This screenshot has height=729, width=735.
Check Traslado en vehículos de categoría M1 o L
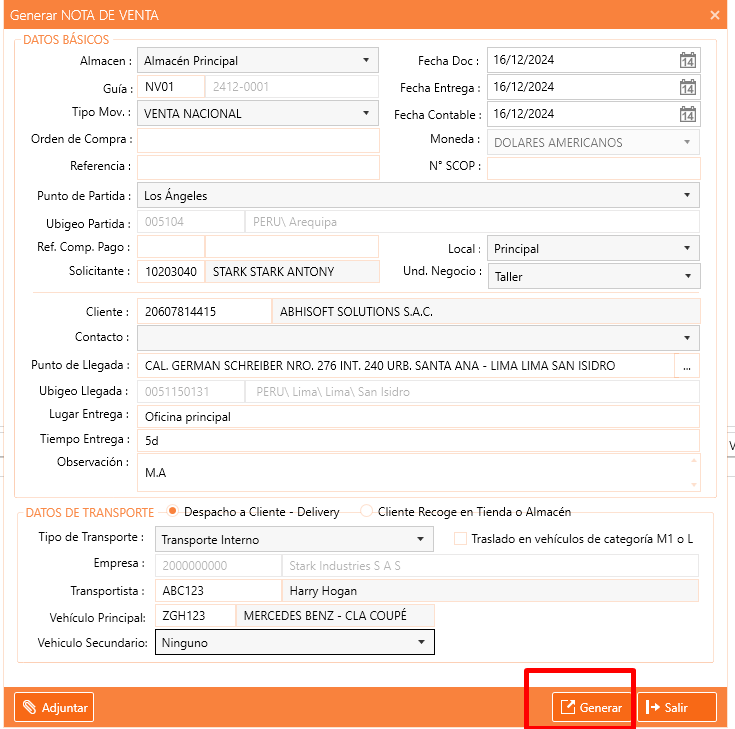[460, 539]
